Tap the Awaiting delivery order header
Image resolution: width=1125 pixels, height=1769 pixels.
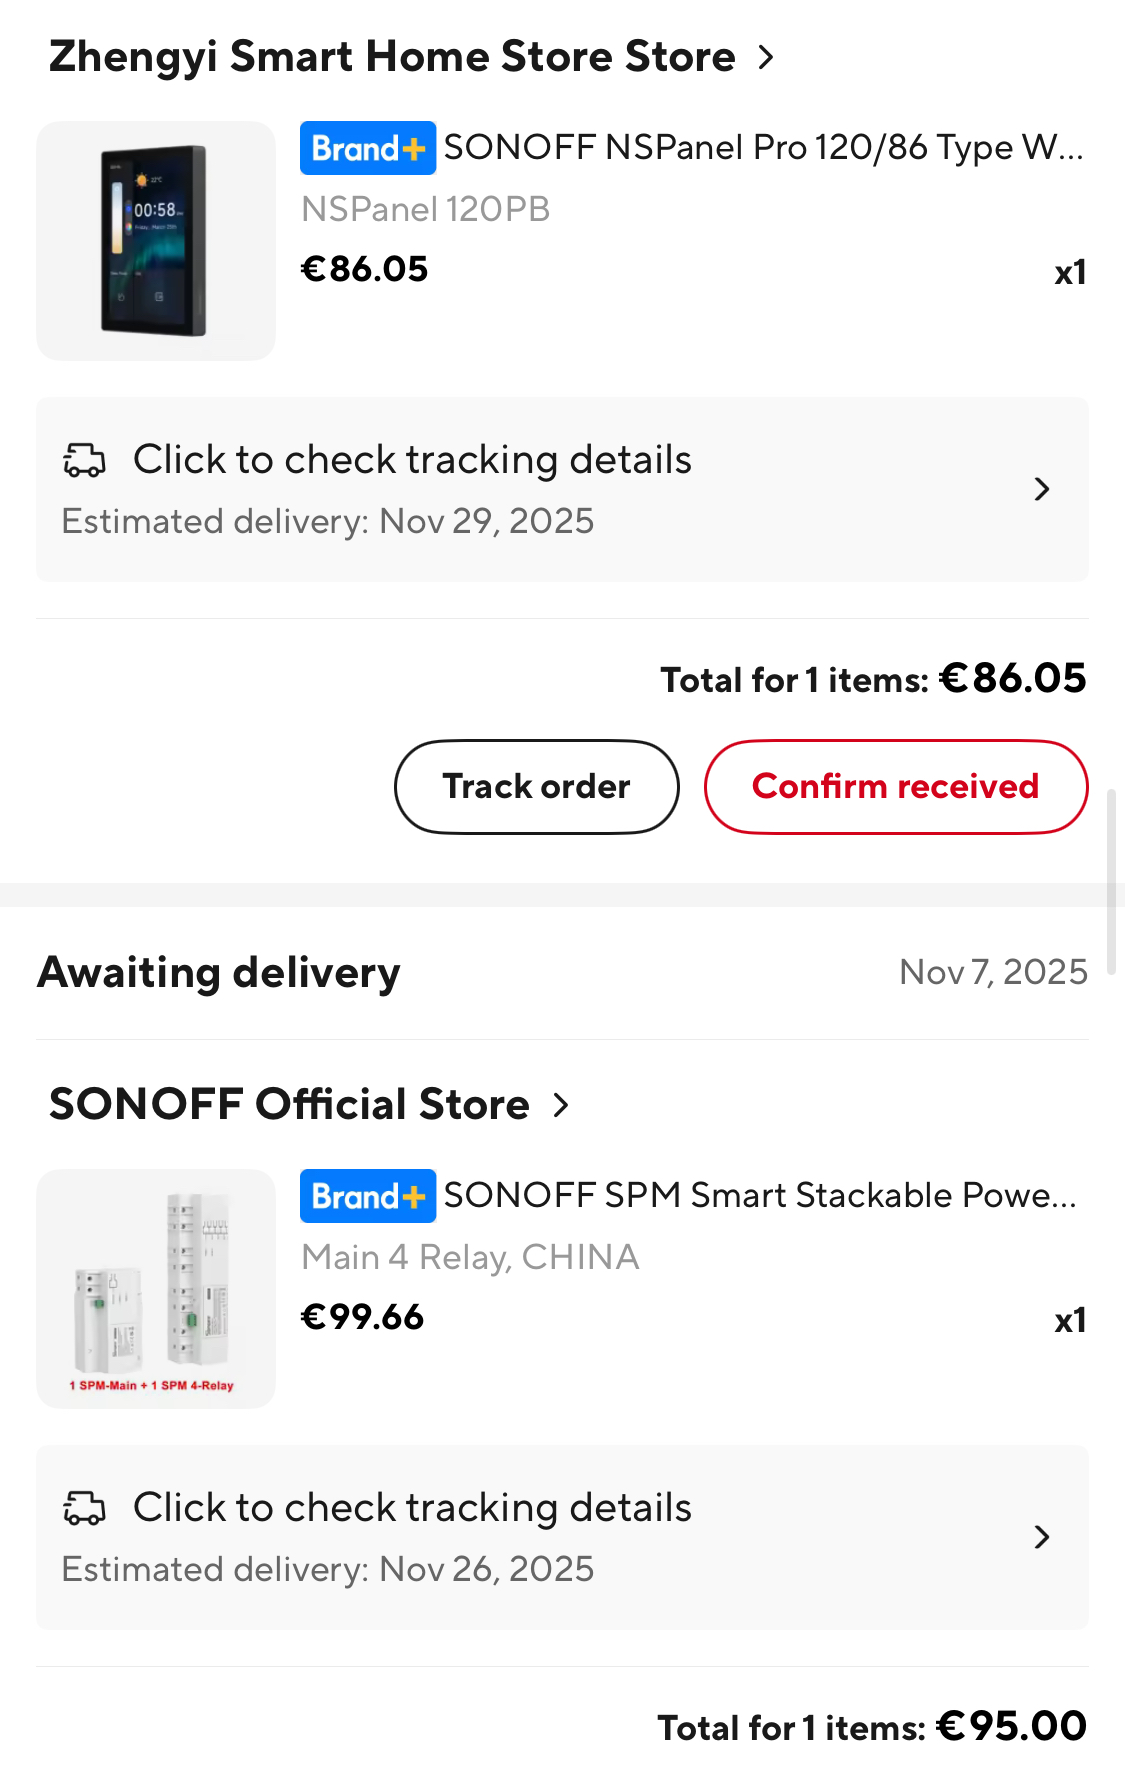tap(219, 973)
